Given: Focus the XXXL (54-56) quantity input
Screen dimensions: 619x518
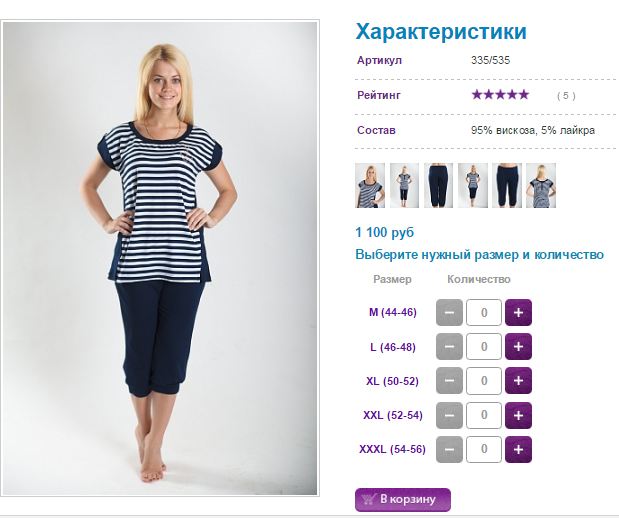Looking at the screenshot, I should tap(484, 449).
